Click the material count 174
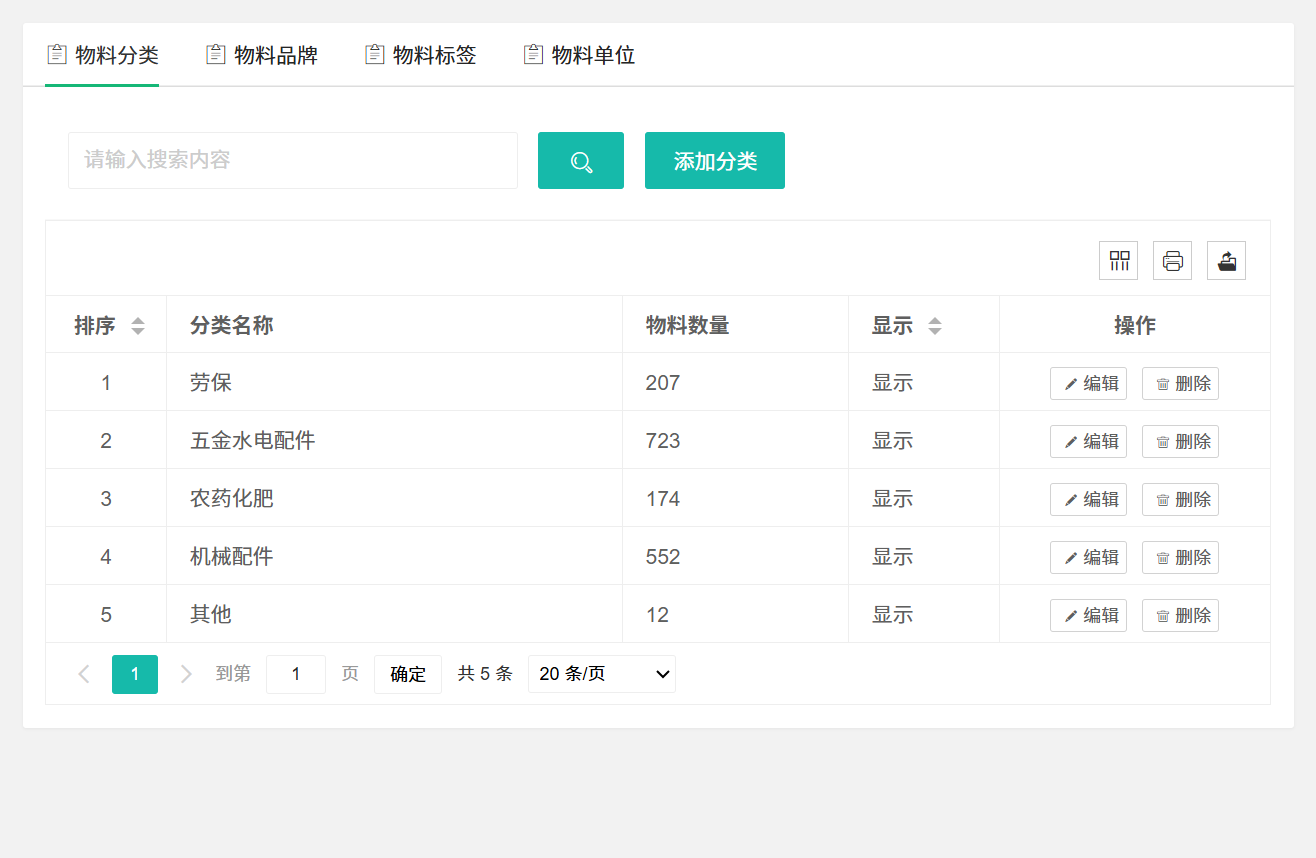The height and width of the screenshot is (858, 1316). point(663,499)
